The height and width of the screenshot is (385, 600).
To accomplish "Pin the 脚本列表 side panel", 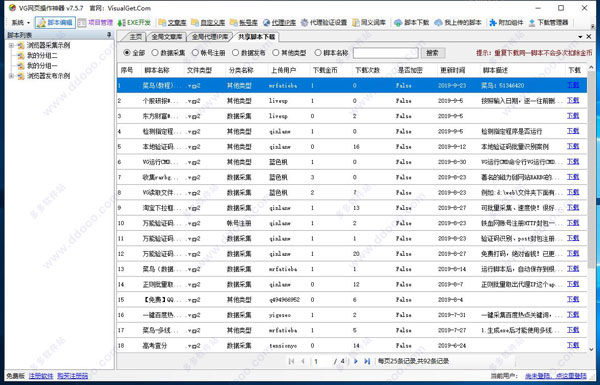I will [109, 35].
